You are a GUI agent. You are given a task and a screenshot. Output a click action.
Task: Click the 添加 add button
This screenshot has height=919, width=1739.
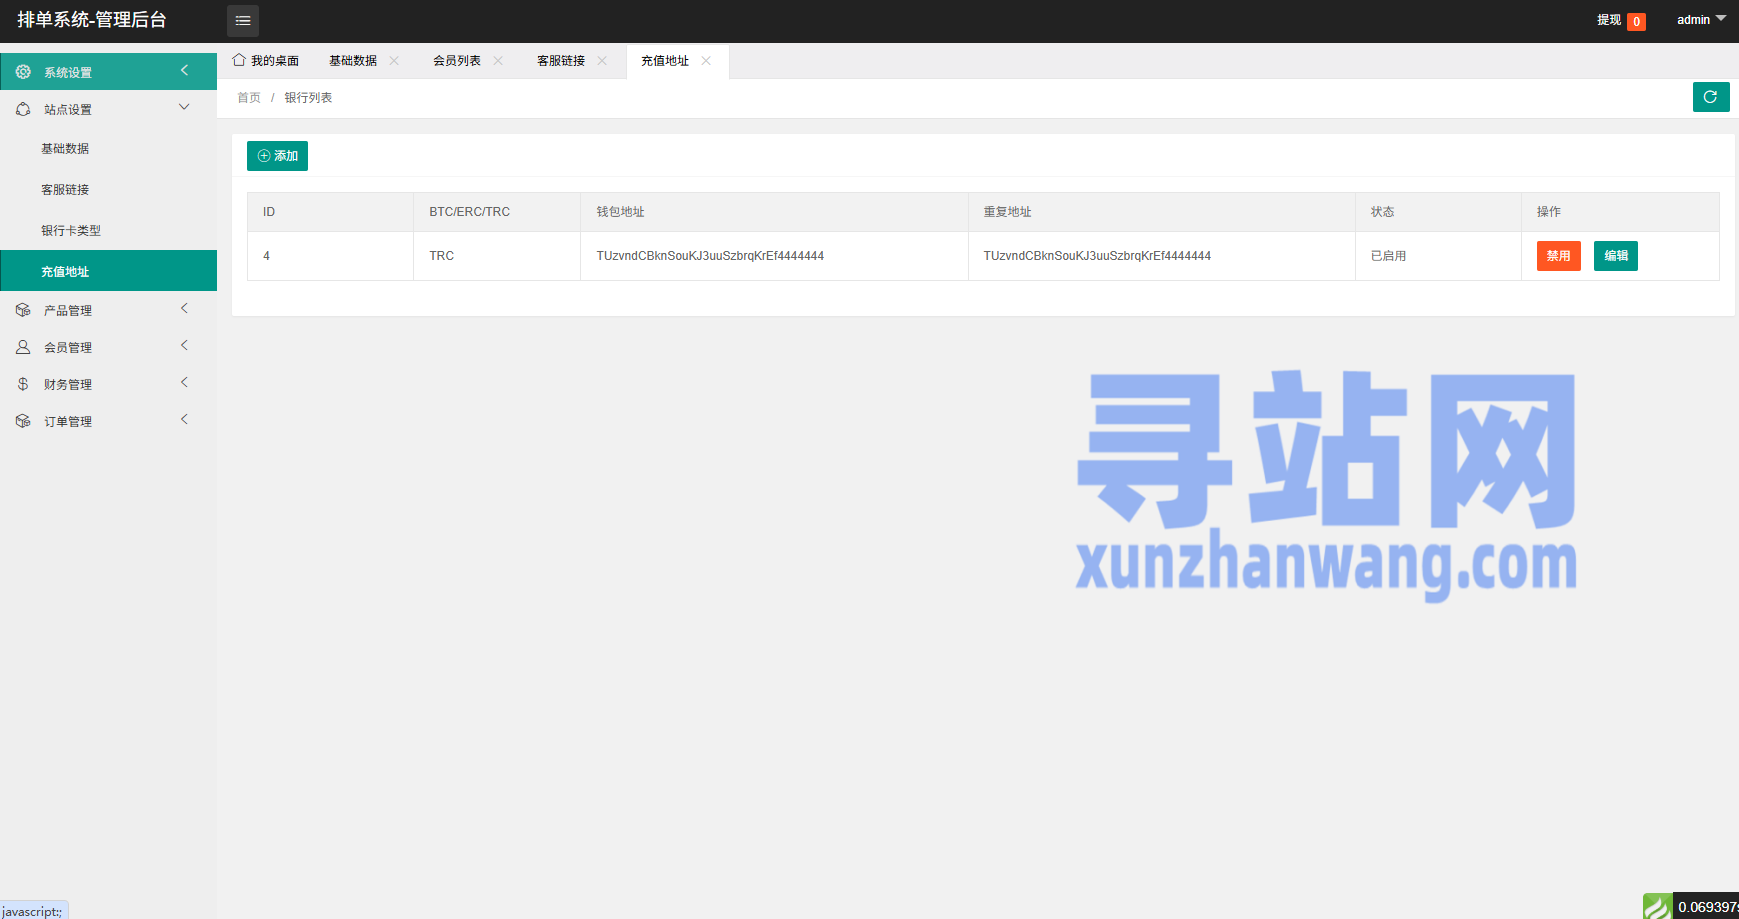pyautogui.click(x=277, y=156)
